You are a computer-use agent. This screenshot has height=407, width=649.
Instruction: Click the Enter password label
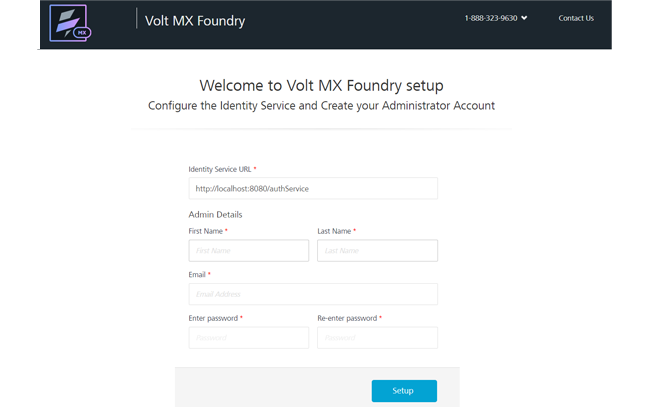[214, 318]
